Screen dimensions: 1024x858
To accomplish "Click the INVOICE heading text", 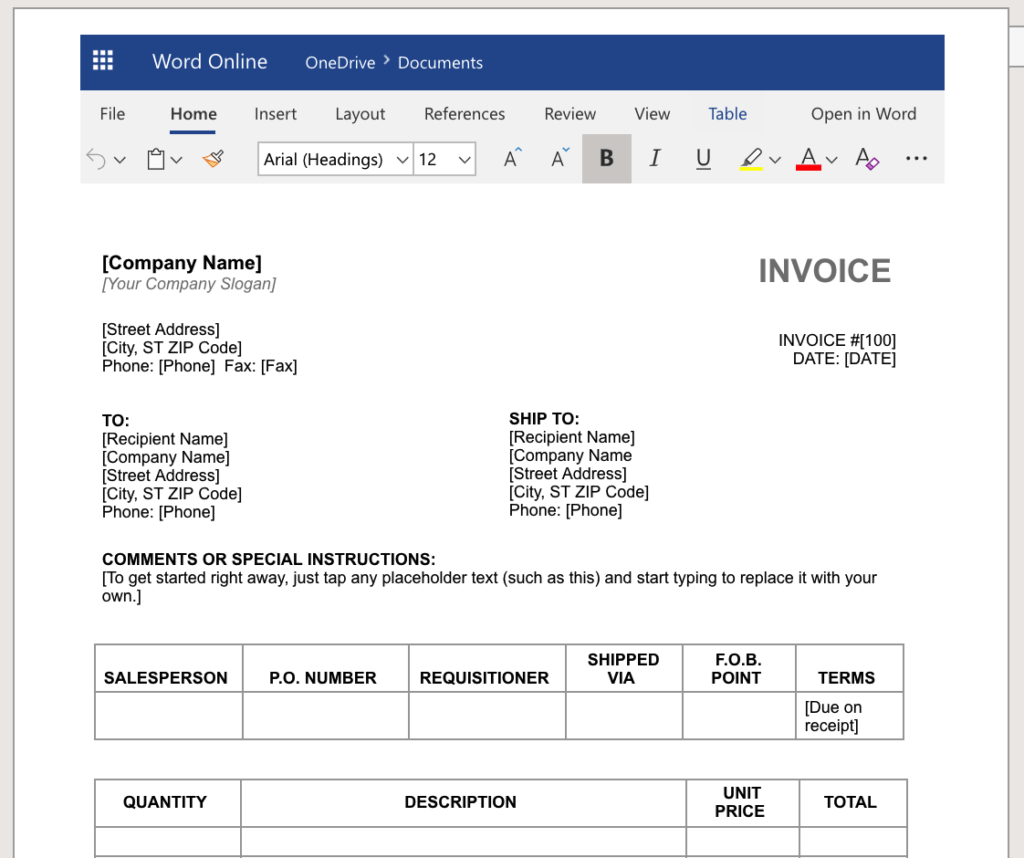I will click(824, 270).
